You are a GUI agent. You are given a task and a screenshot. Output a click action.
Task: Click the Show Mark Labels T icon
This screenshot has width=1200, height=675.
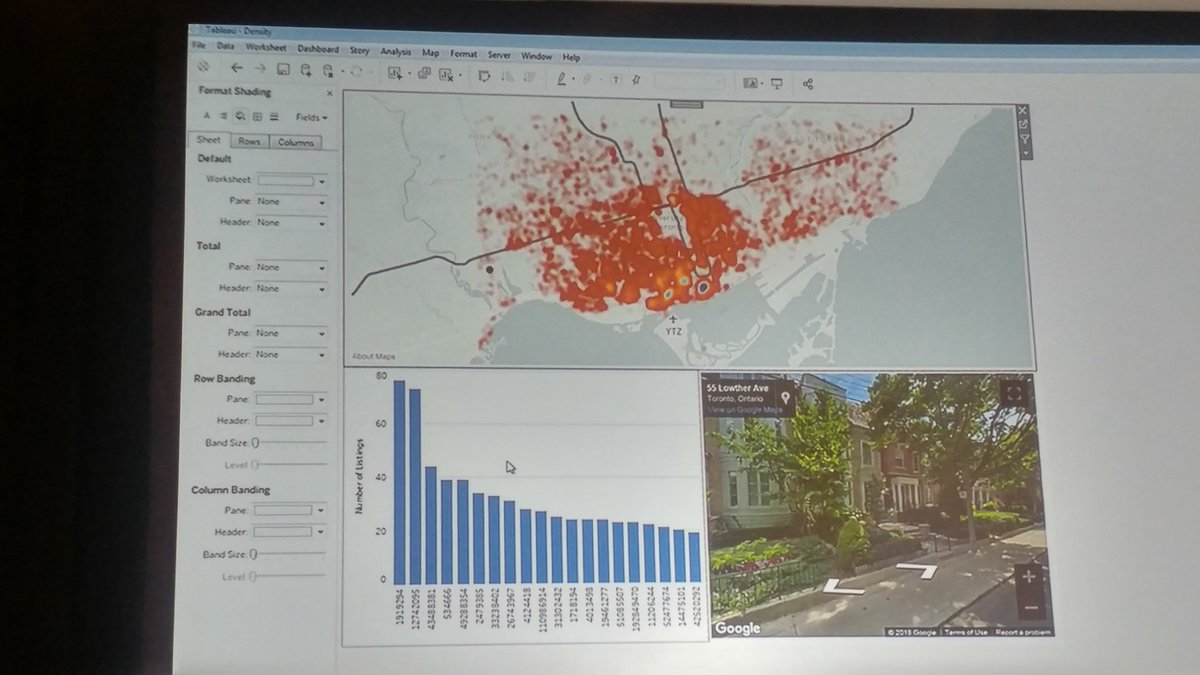tap(615, 80)
